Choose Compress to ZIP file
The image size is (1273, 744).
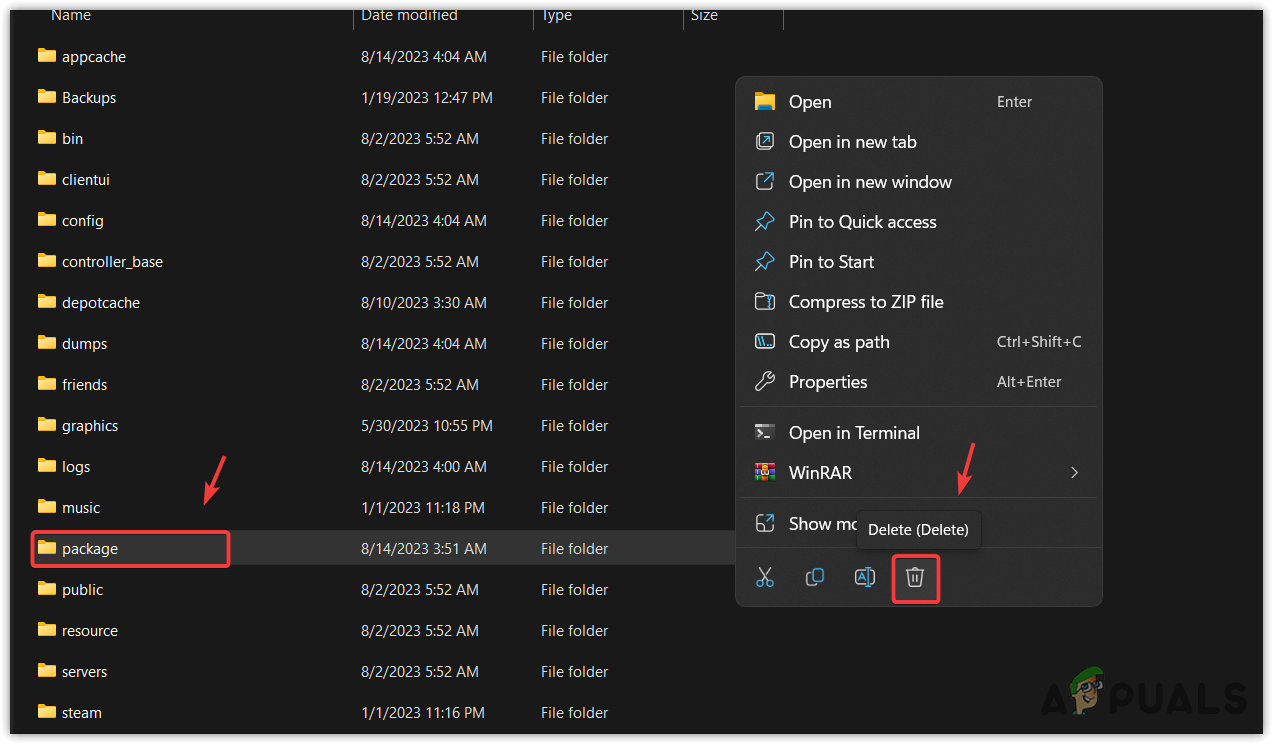point(865,302)
